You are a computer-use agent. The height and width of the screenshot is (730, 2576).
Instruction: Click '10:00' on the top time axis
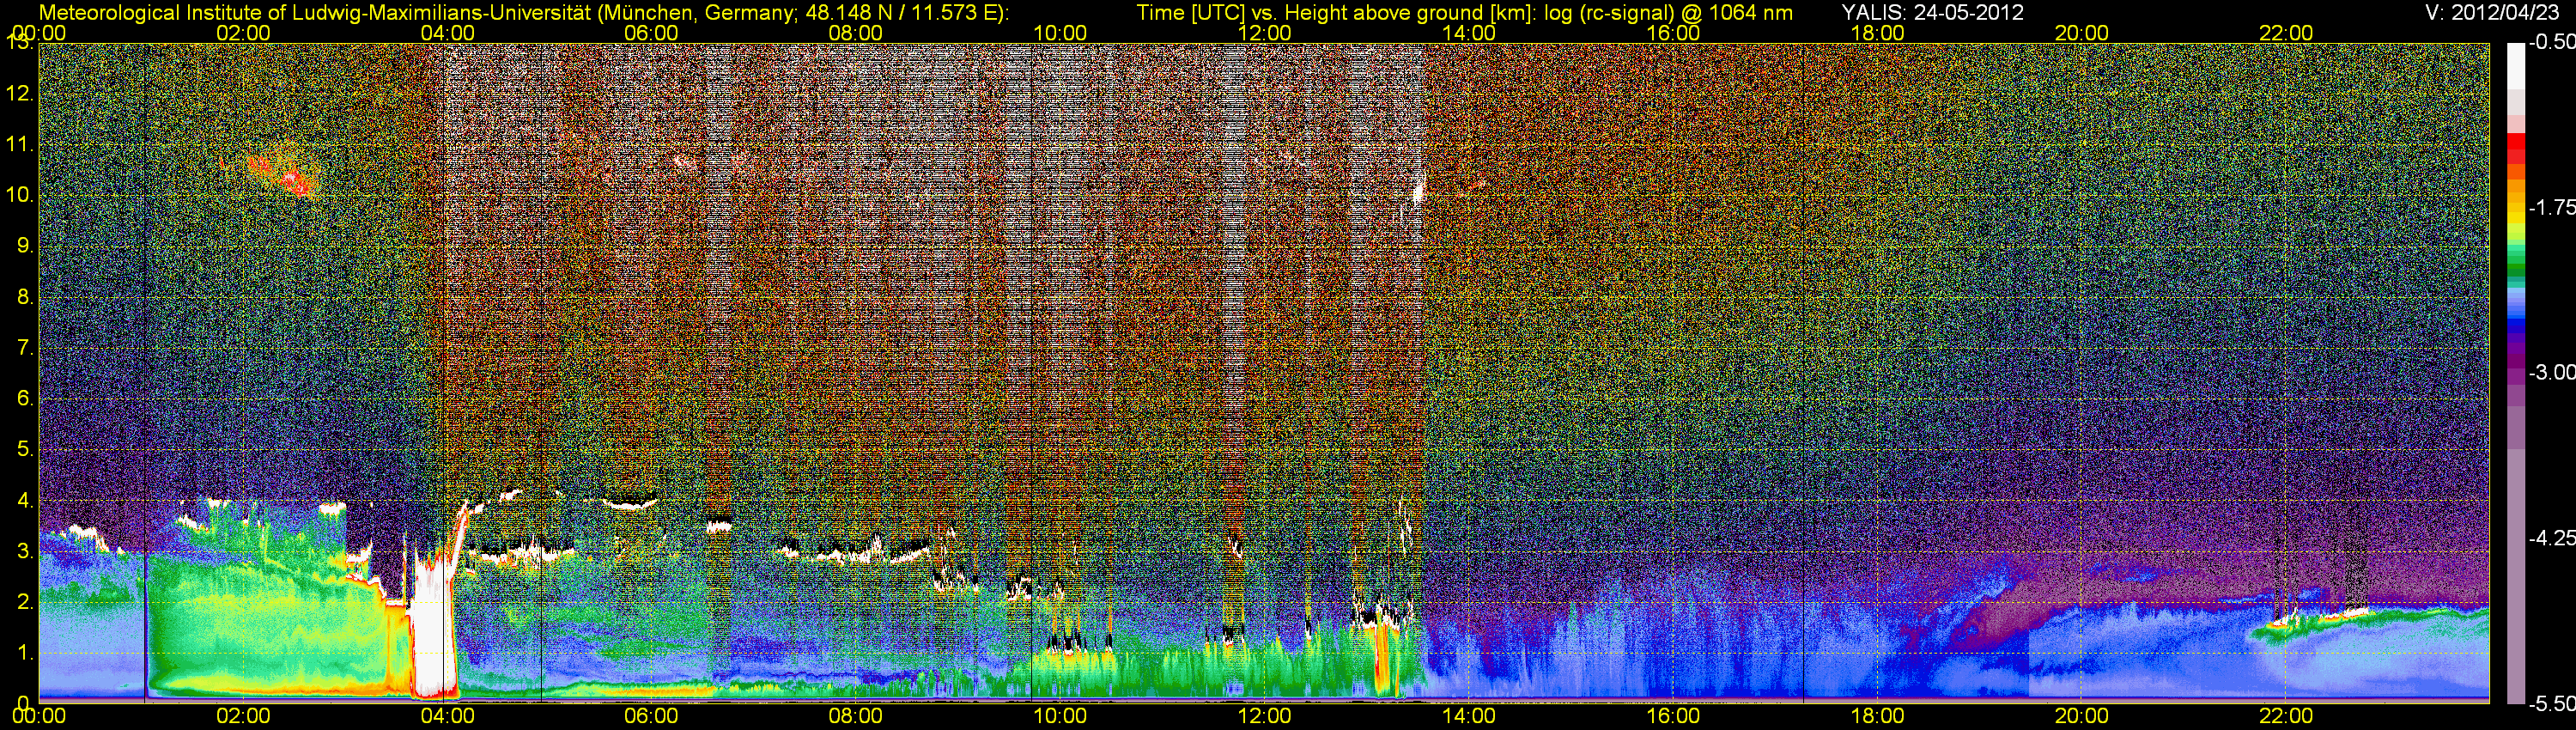(1060, 33)
